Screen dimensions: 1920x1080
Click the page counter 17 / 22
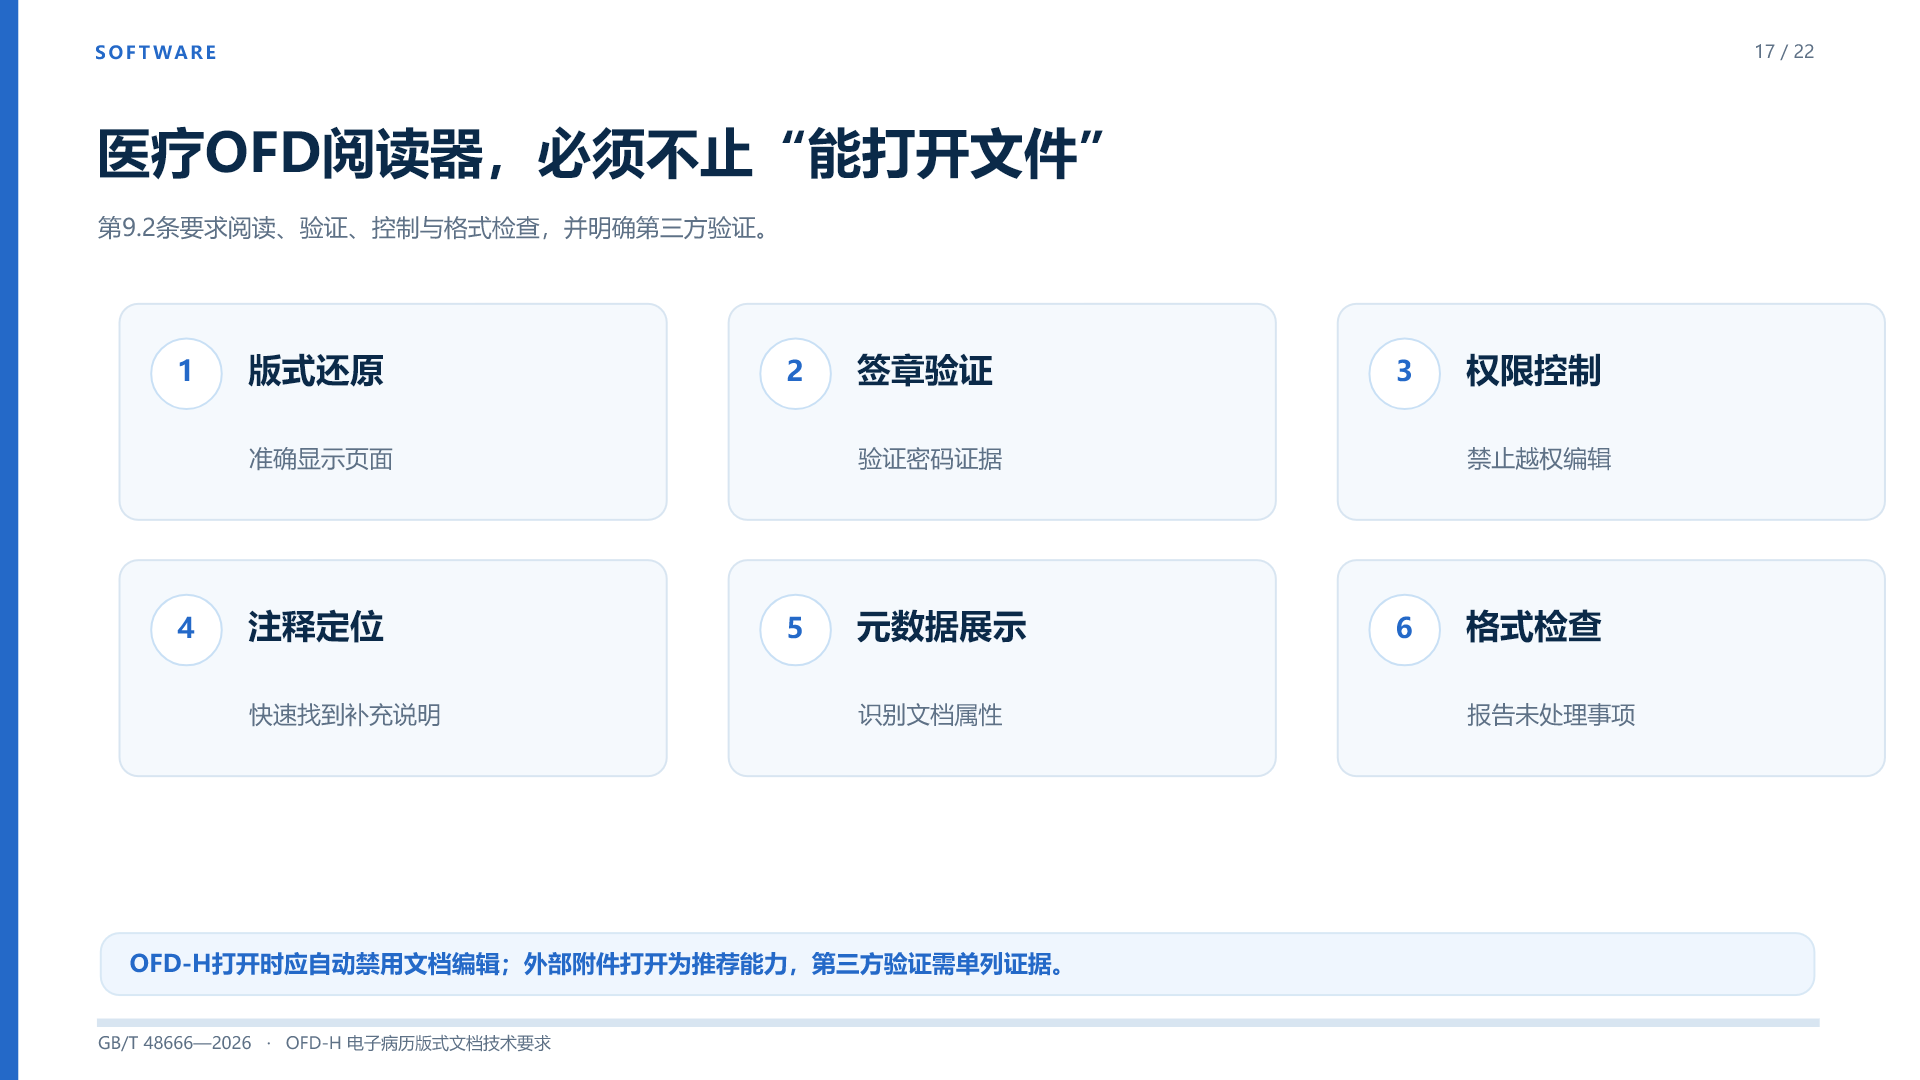coord(1784,51)
